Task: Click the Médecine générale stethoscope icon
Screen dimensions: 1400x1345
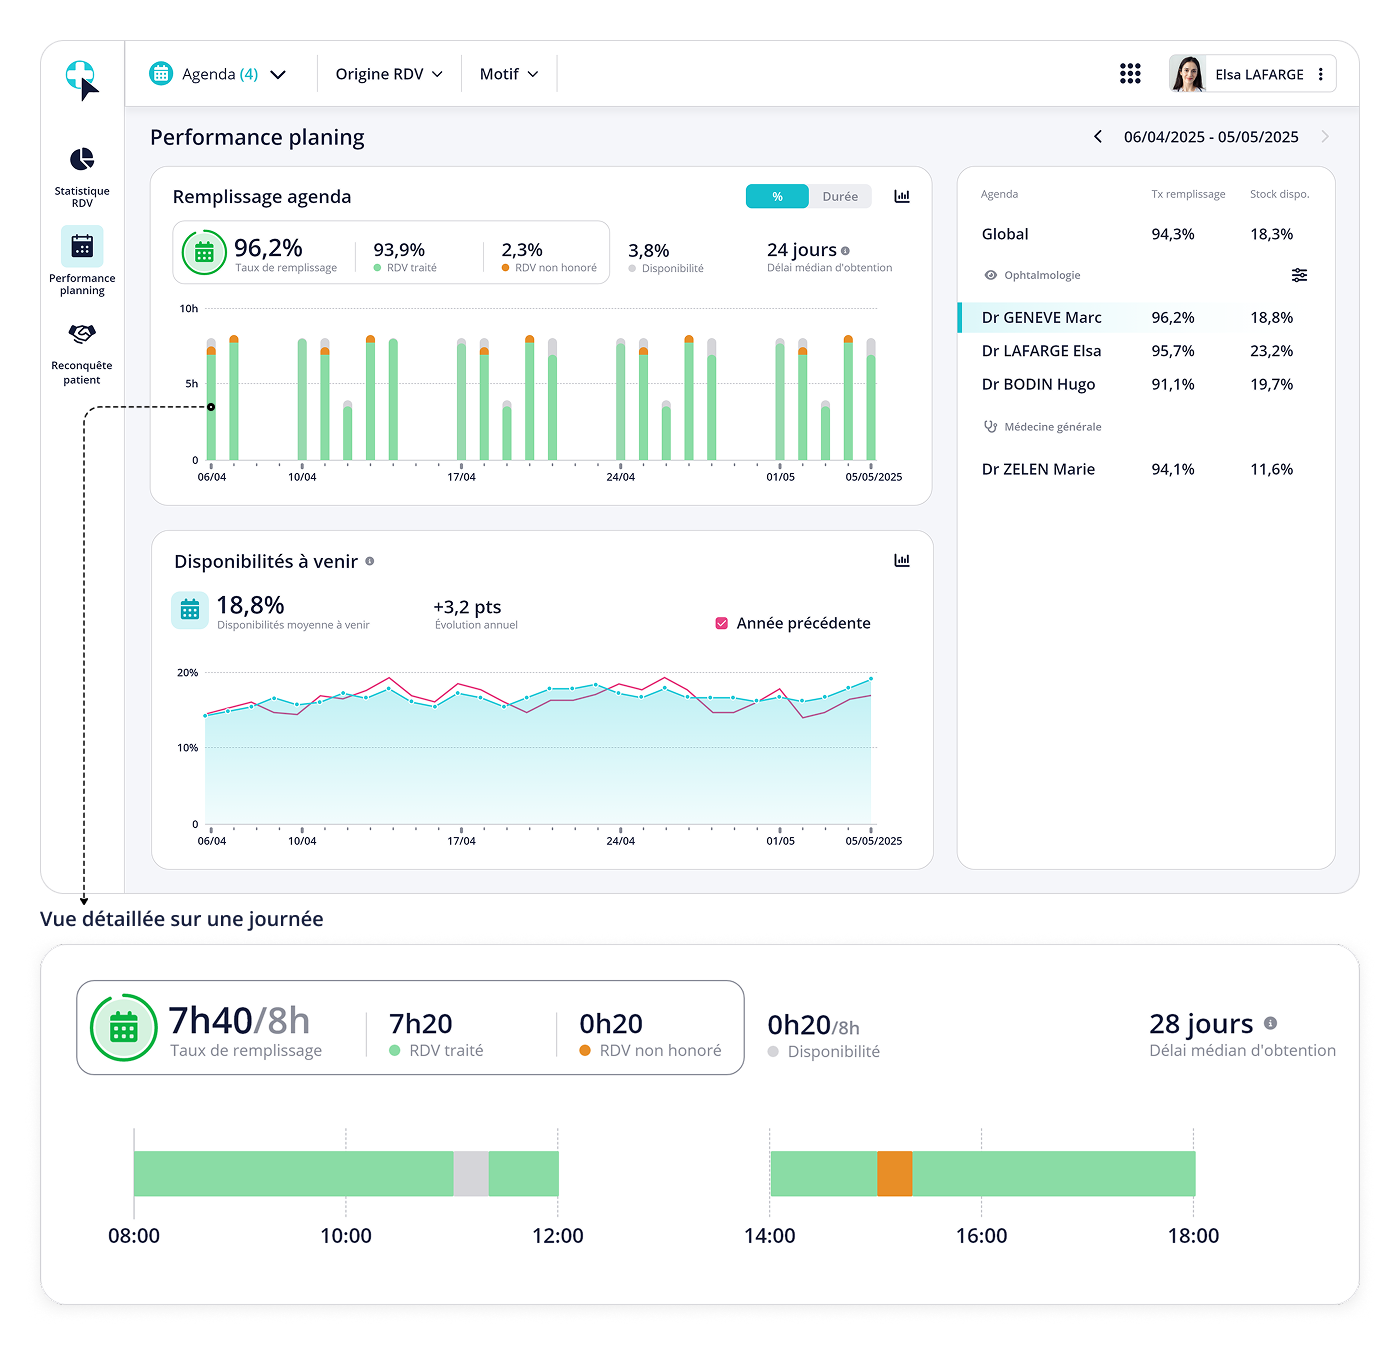Action: point(990,426)
